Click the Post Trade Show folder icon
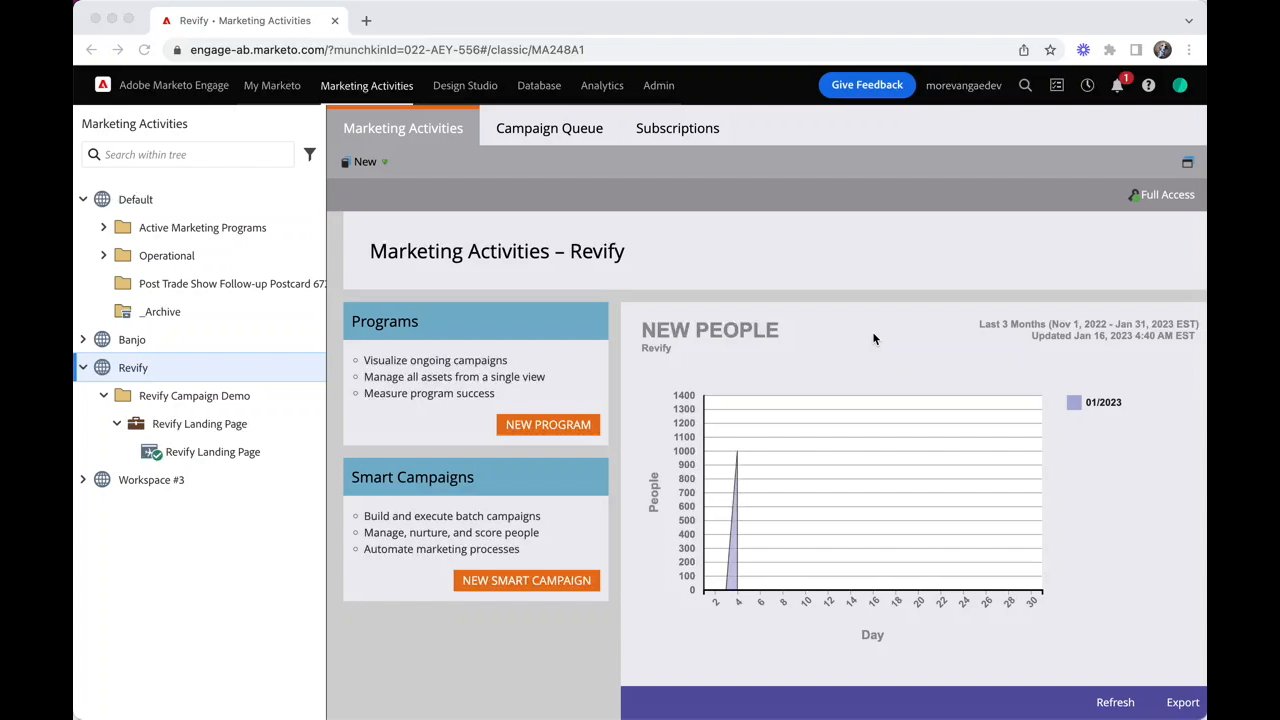The width and height of the screenshot is (1280, 720). pyautogui.click(x=123, y=283)
